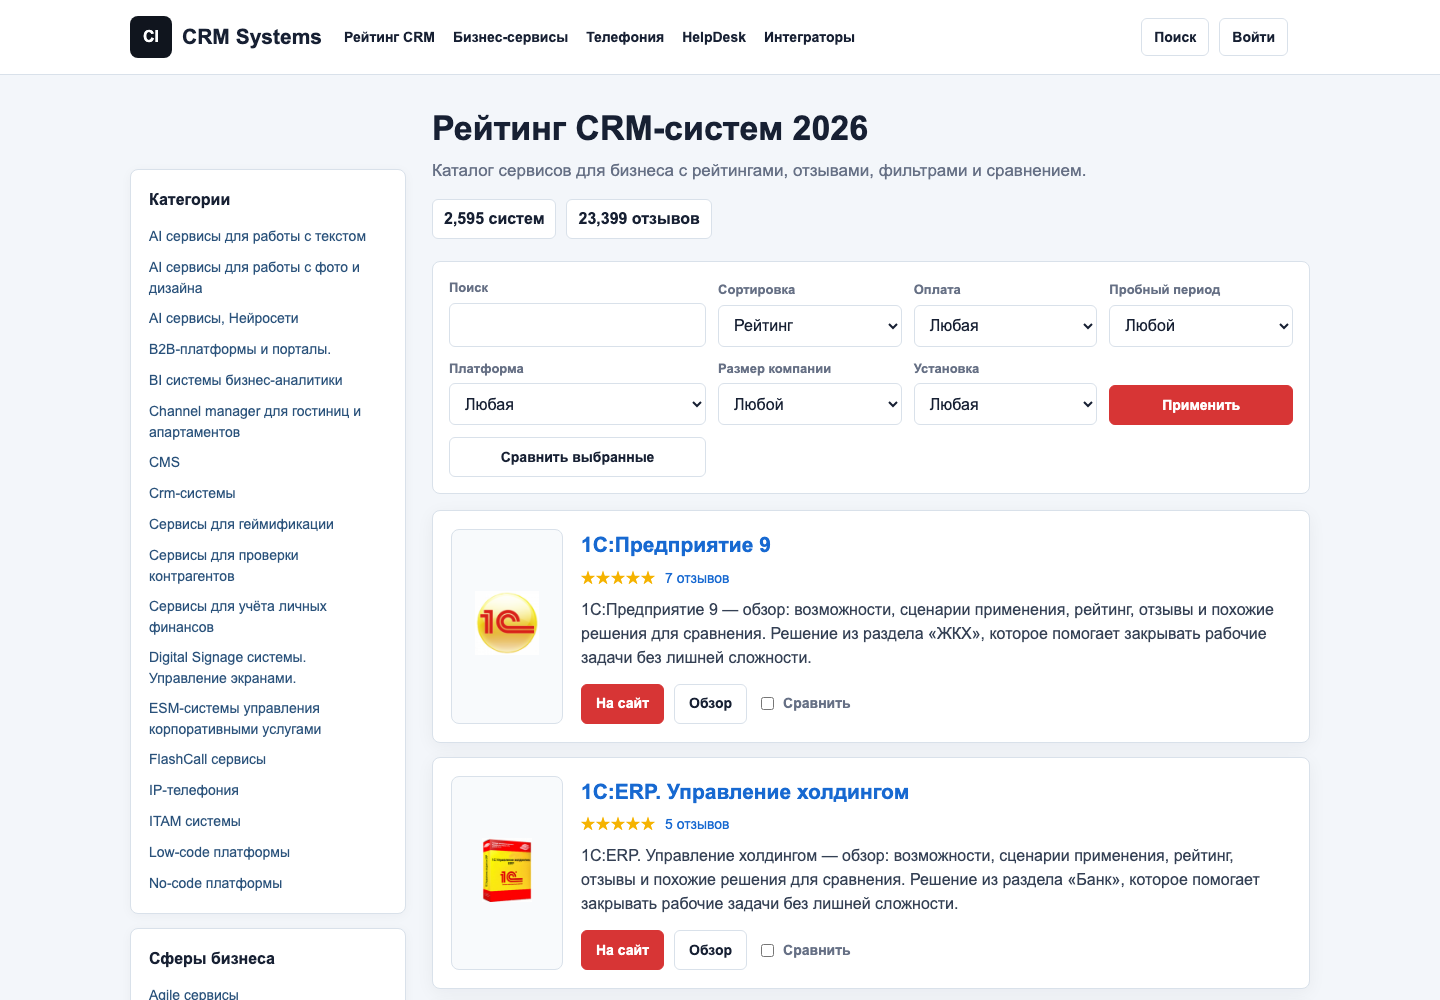The height and width of the screenshot is (1000, 1440).
Task: Click На сайт for 1С:Предприятие 9
Action: [622, 704]
